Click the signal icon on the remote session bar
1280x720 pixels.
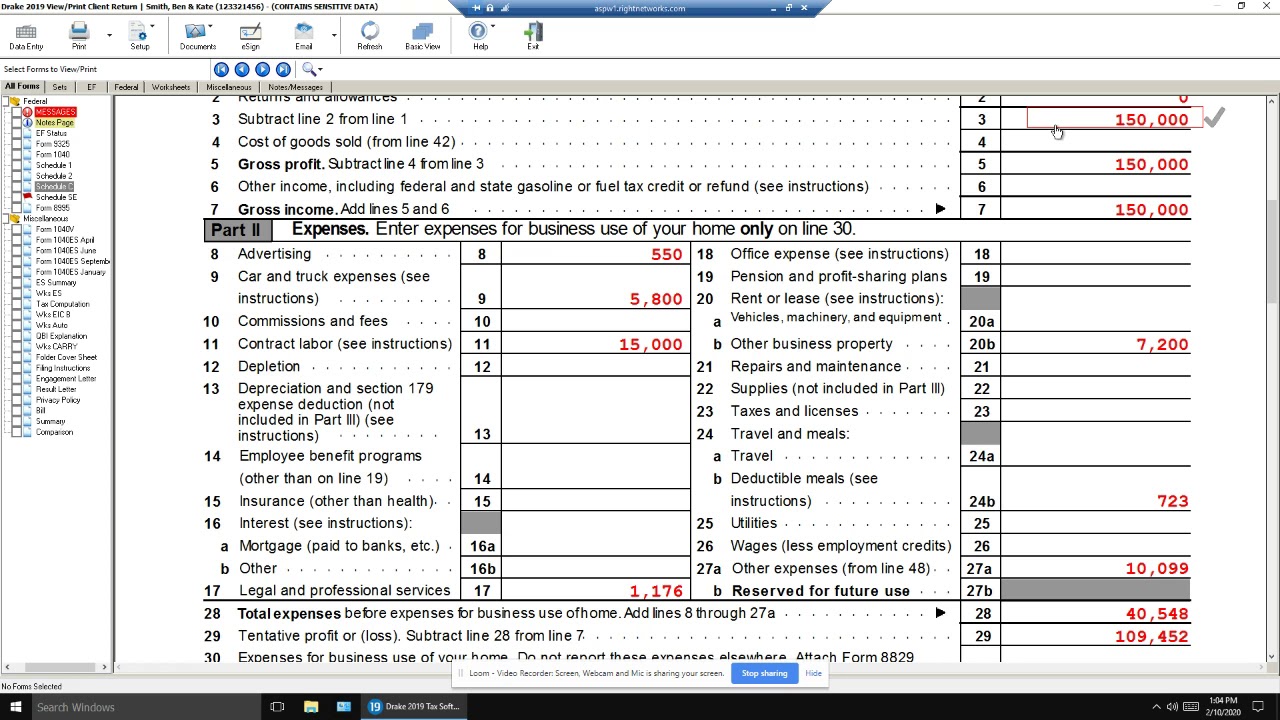pyautogui.click(x=504, y=8)
